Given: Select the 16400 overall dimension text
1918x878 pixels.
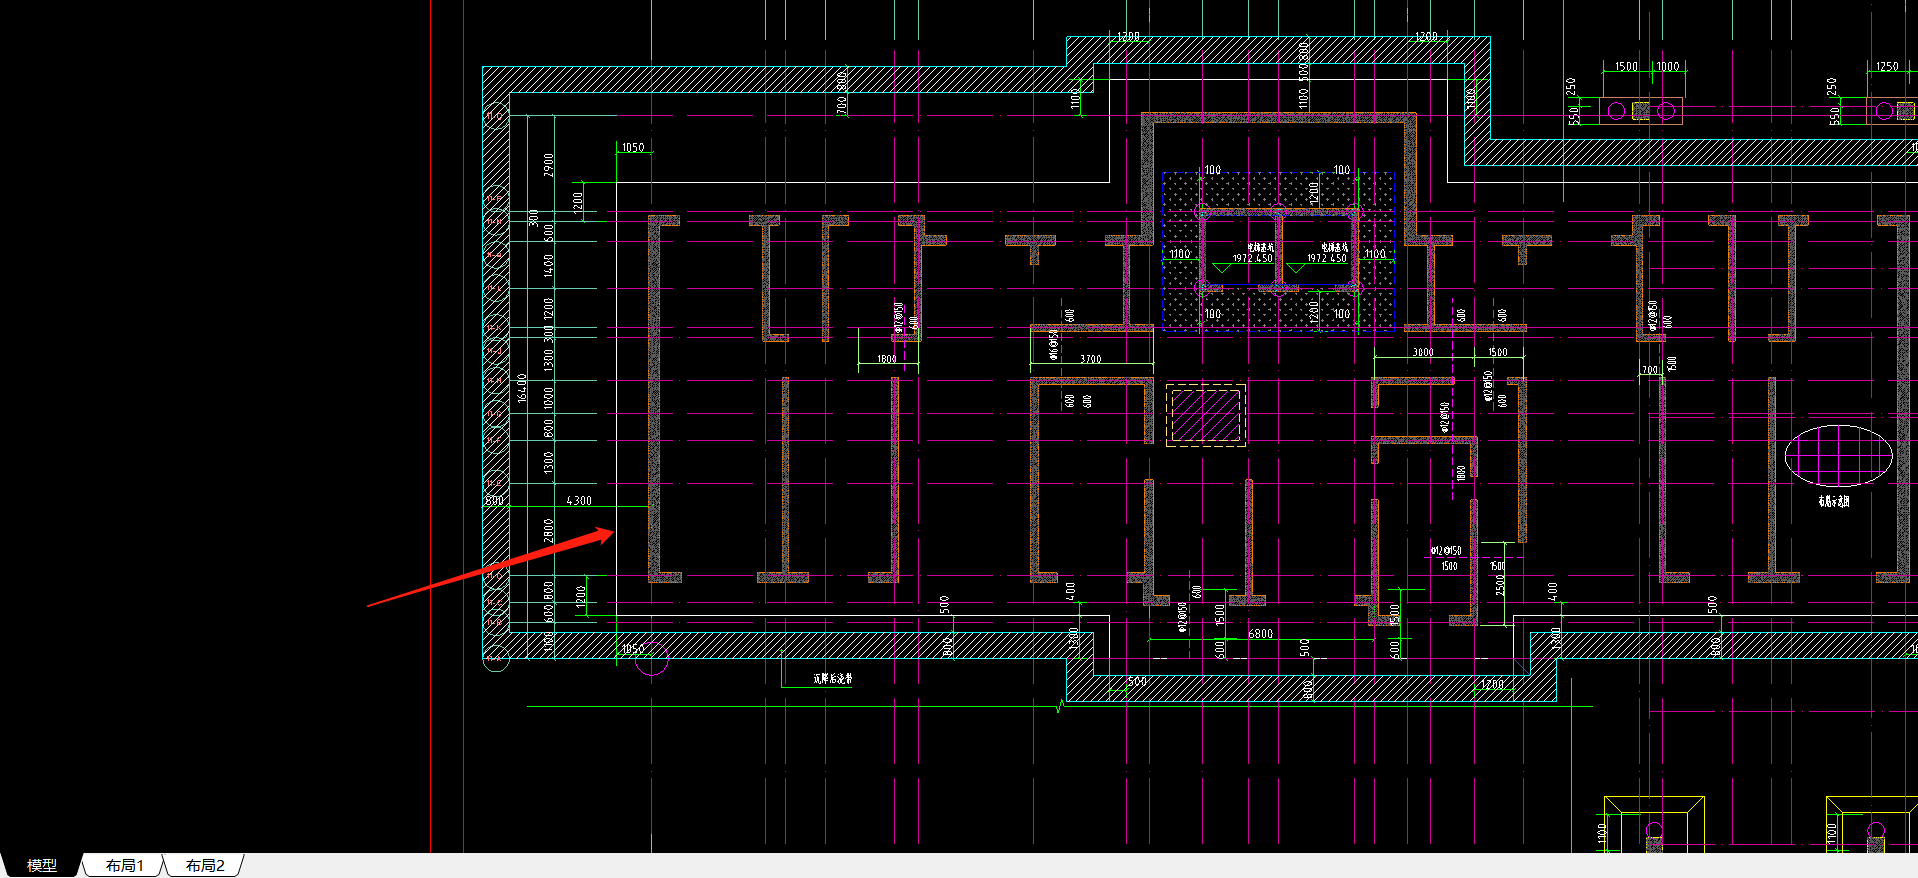Looking at the screenshot, I should pyautogui.click(x=522, y=388).
